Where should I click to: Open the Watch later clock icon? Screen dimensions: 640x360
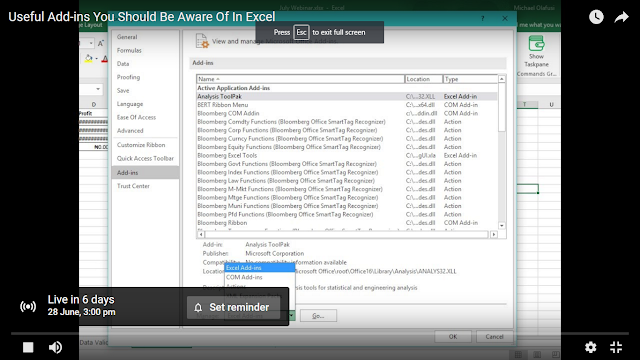coord(596,17)
